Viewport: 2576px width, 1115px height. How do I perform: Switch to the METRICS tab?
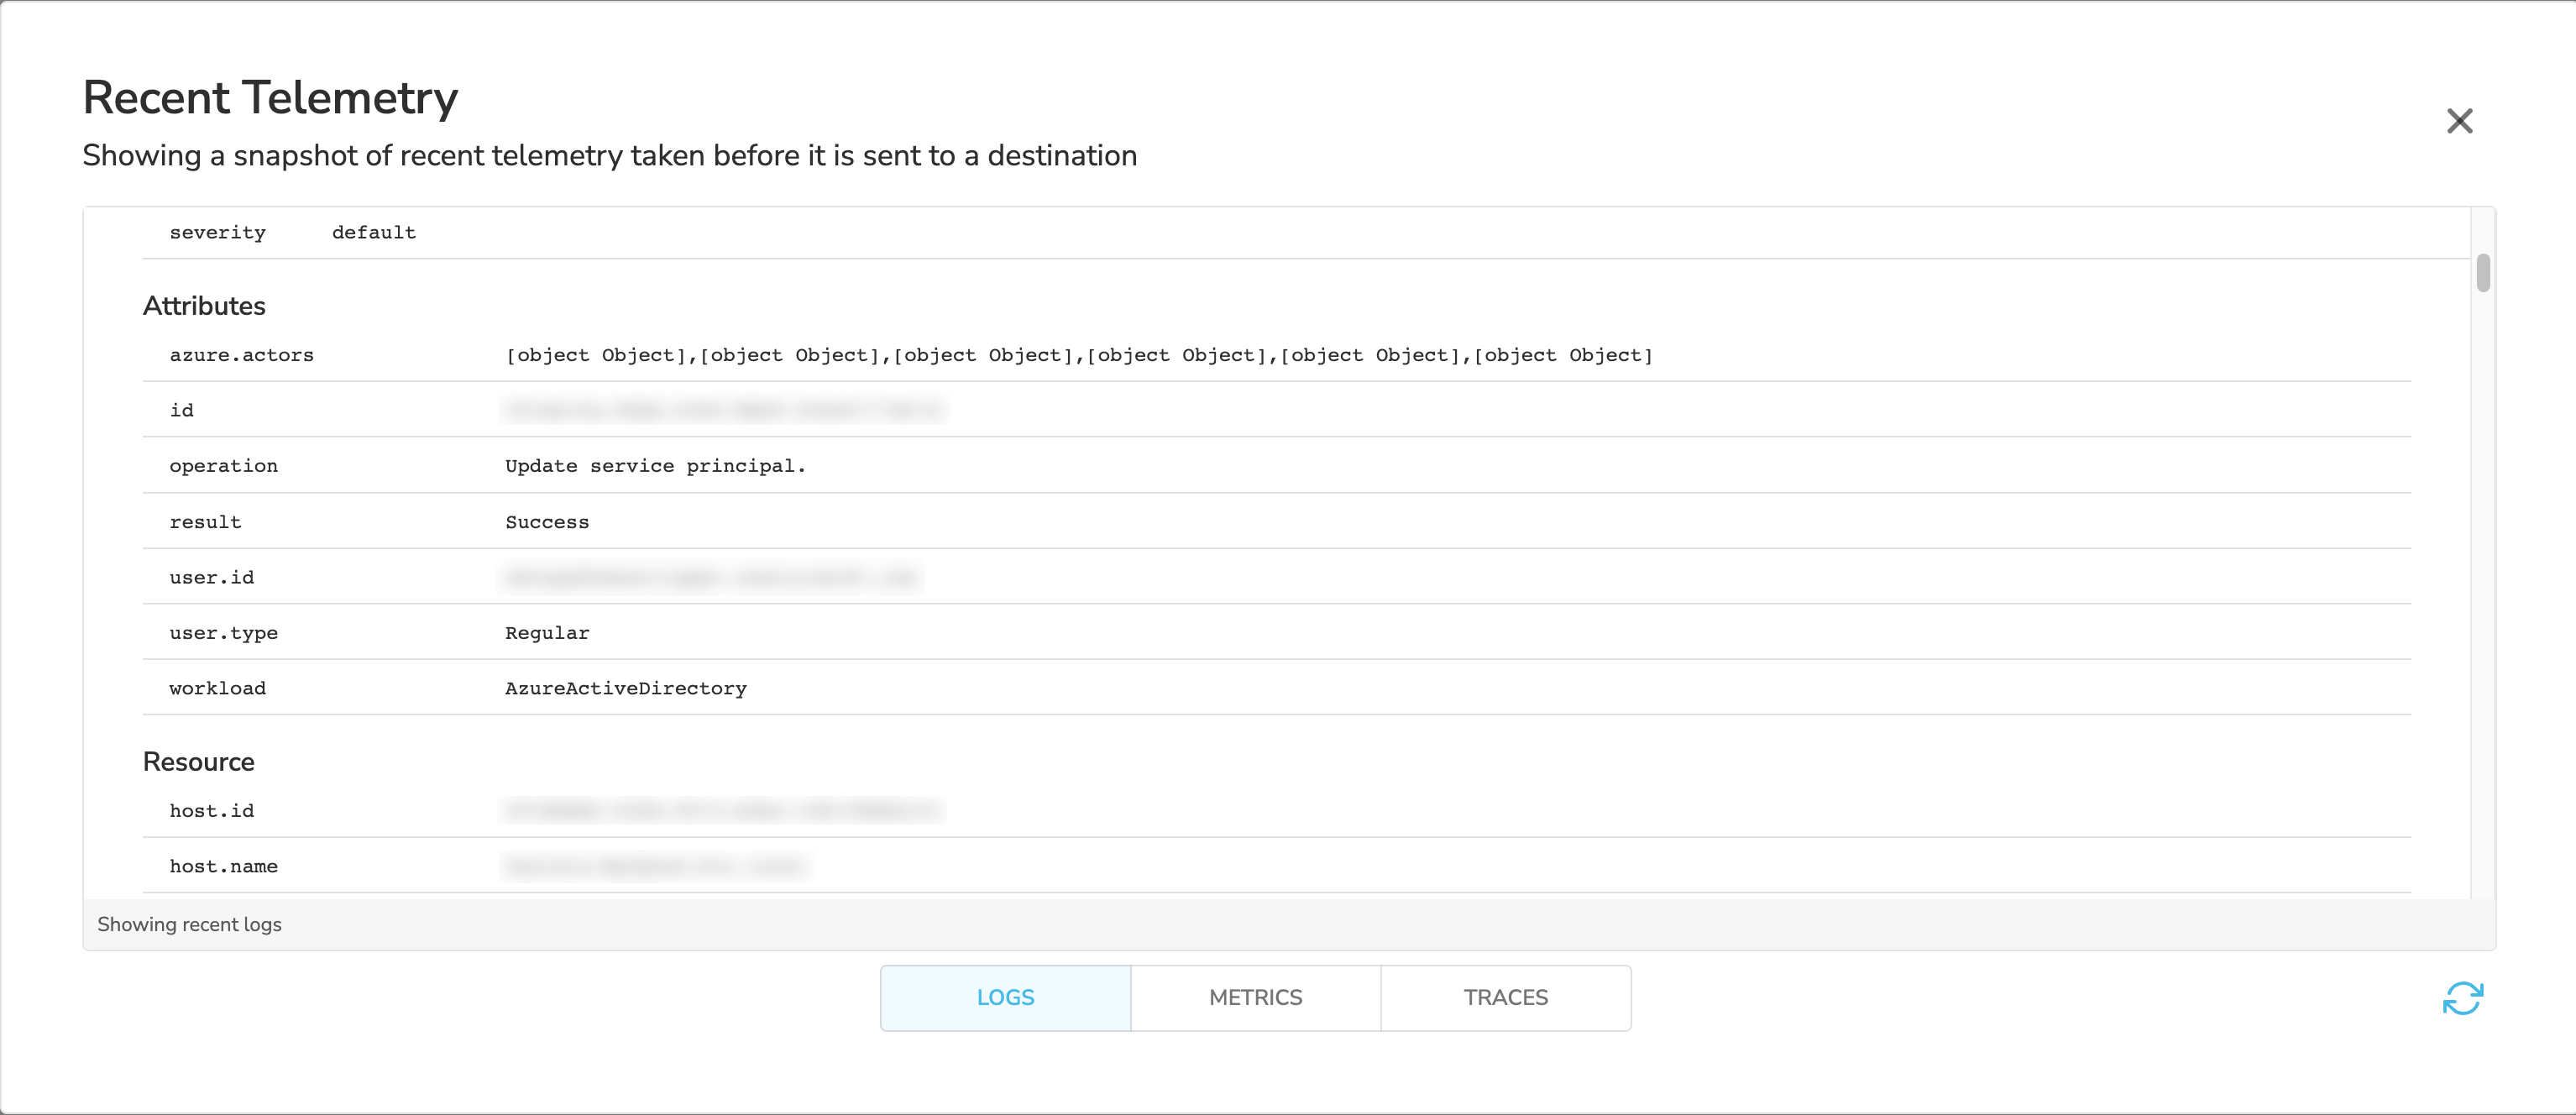click(x=1255, y=998)
